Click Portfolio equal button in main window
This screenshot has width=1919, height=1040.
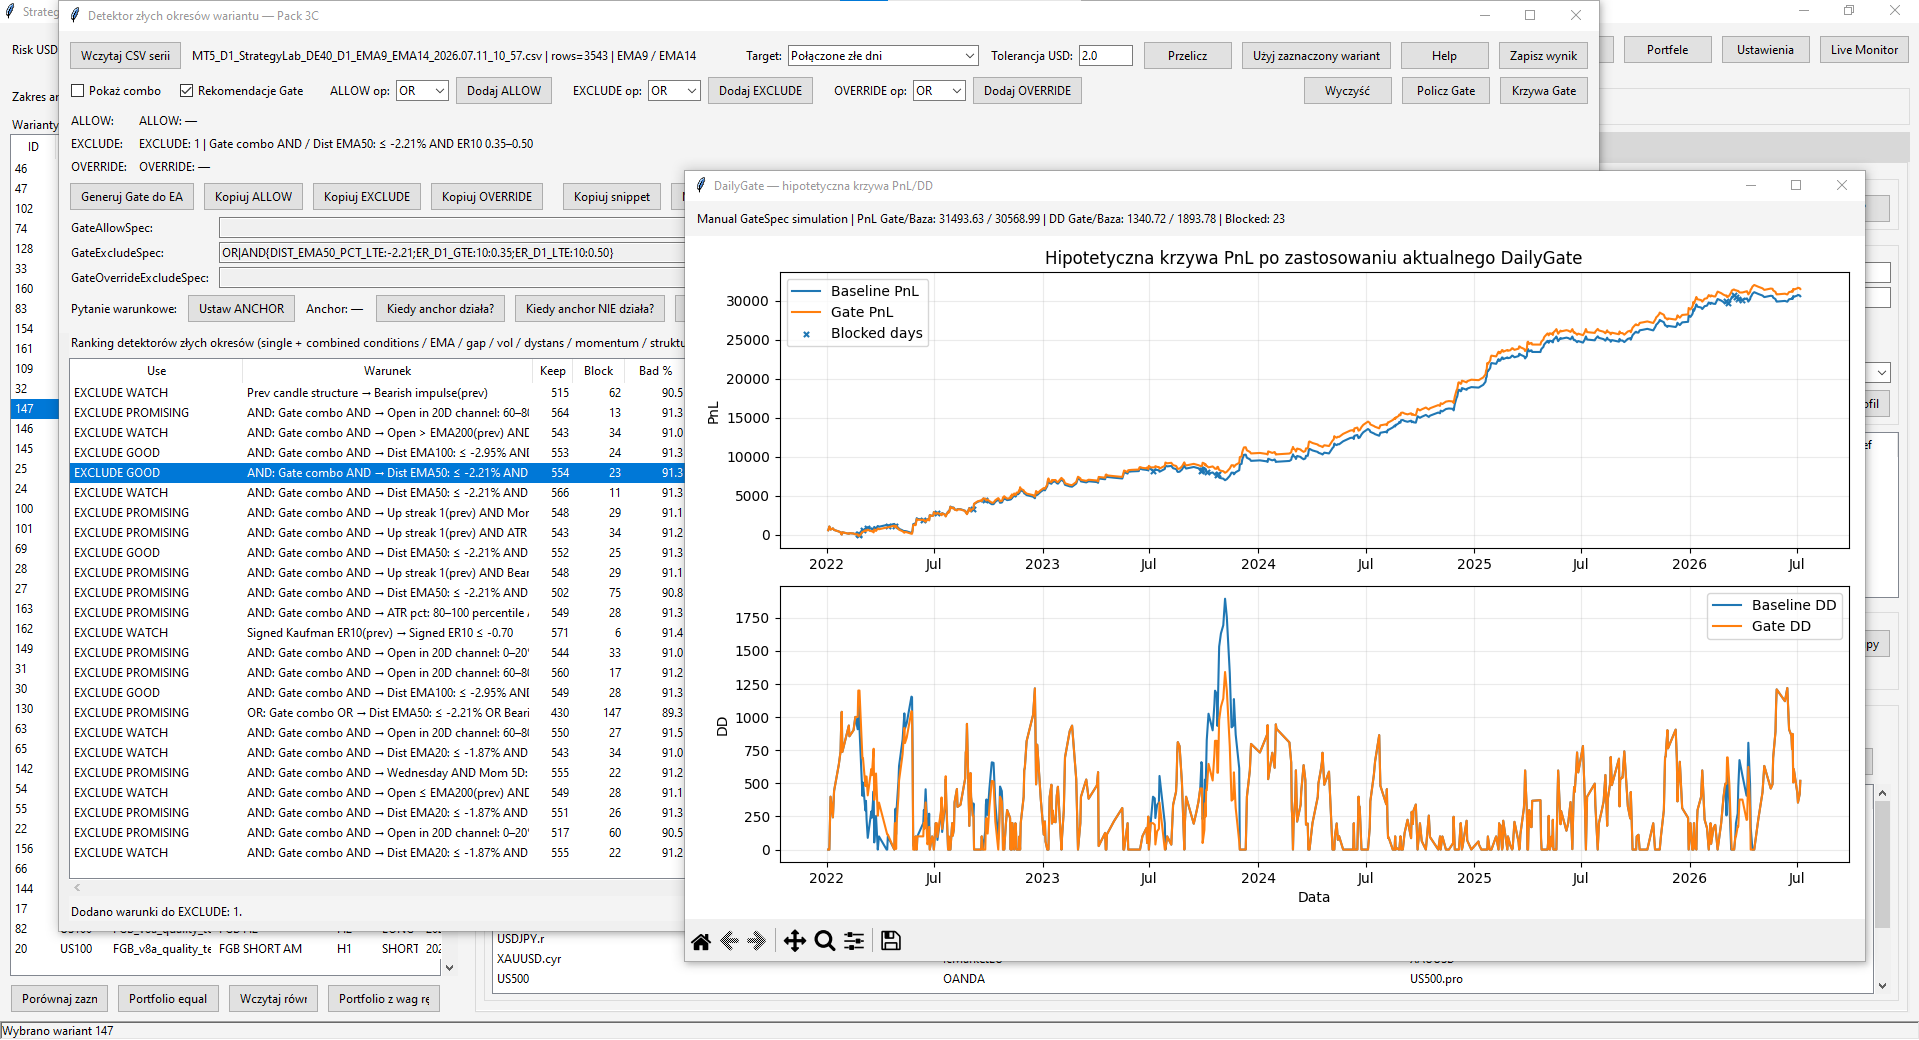[168, 999]
